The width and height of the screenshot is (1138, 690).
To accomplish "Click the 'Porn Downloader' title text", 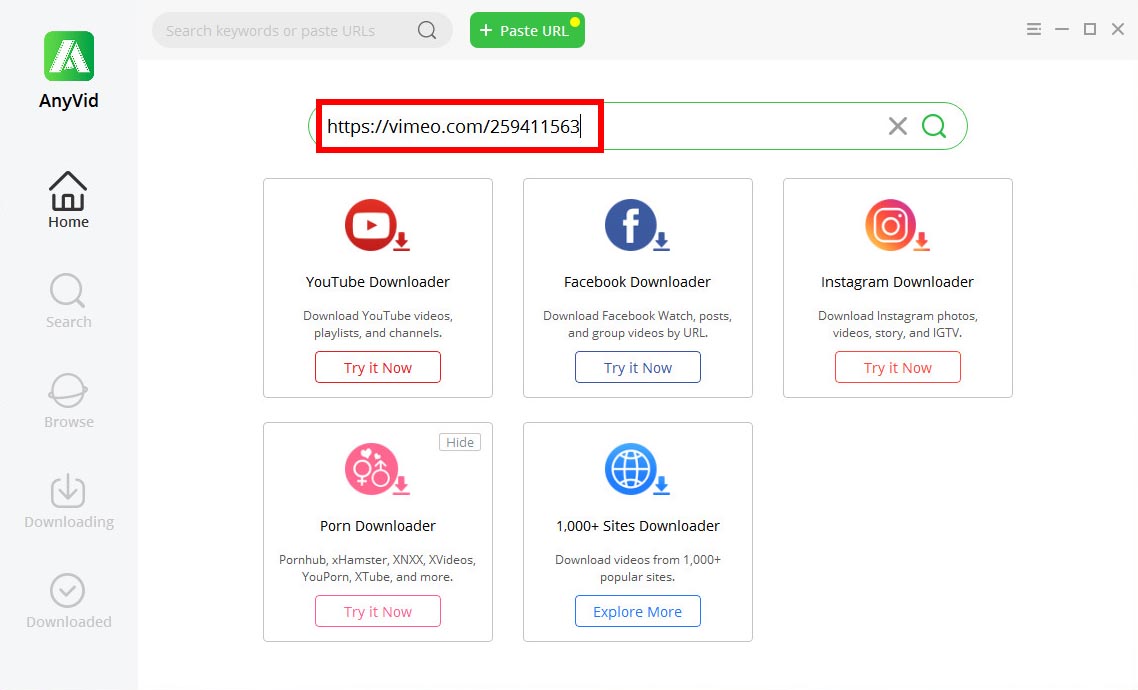I will pos(377,526).
